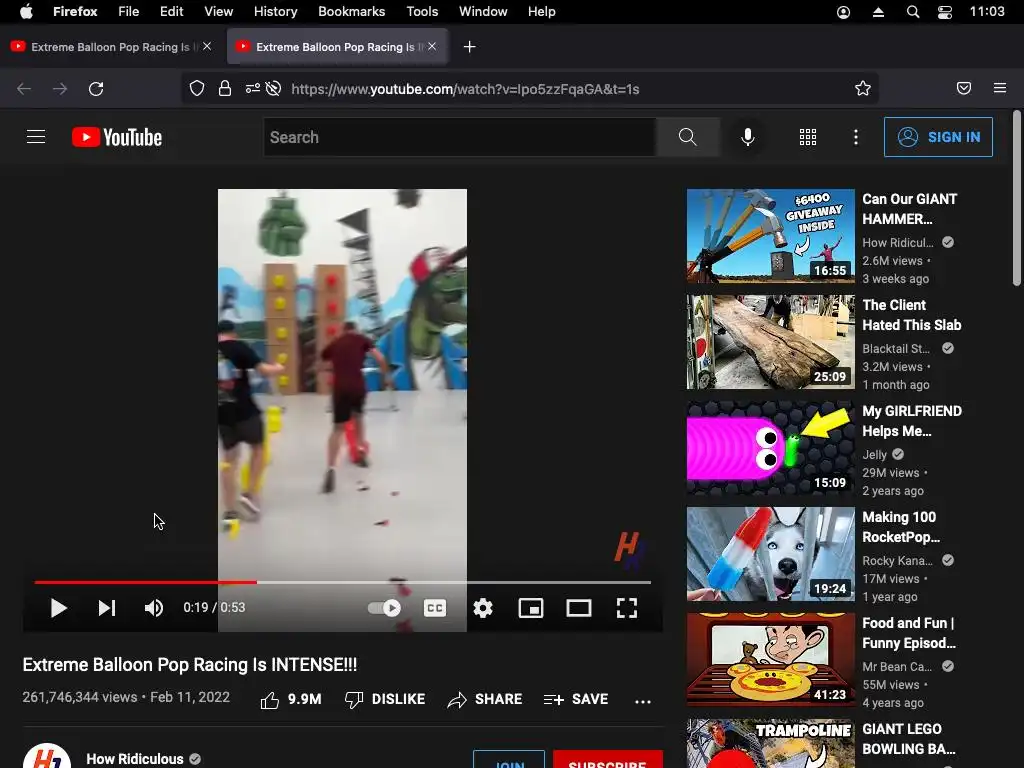Open GIANT LEGO BOWLING video title
The width and height of the screenshot is (1024, 768).
908,739
